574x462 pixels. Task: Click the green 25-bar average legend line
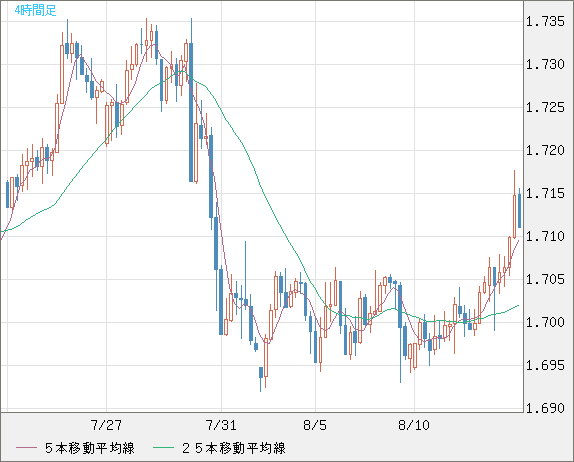(x=163, y=448)
